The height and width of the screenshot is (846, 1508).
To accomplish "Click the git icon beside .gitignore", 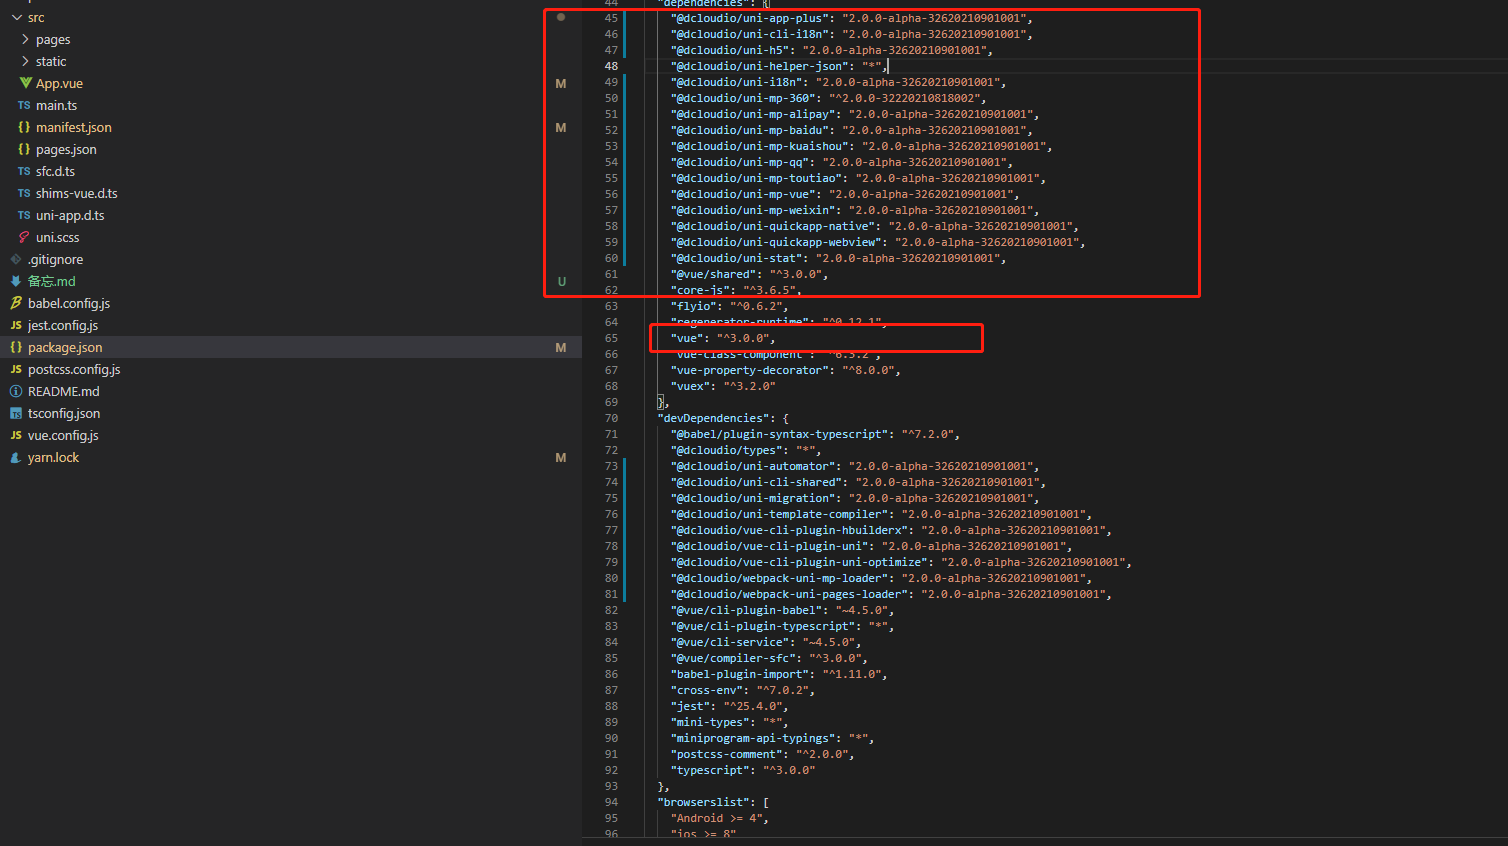I will (16, 259).
